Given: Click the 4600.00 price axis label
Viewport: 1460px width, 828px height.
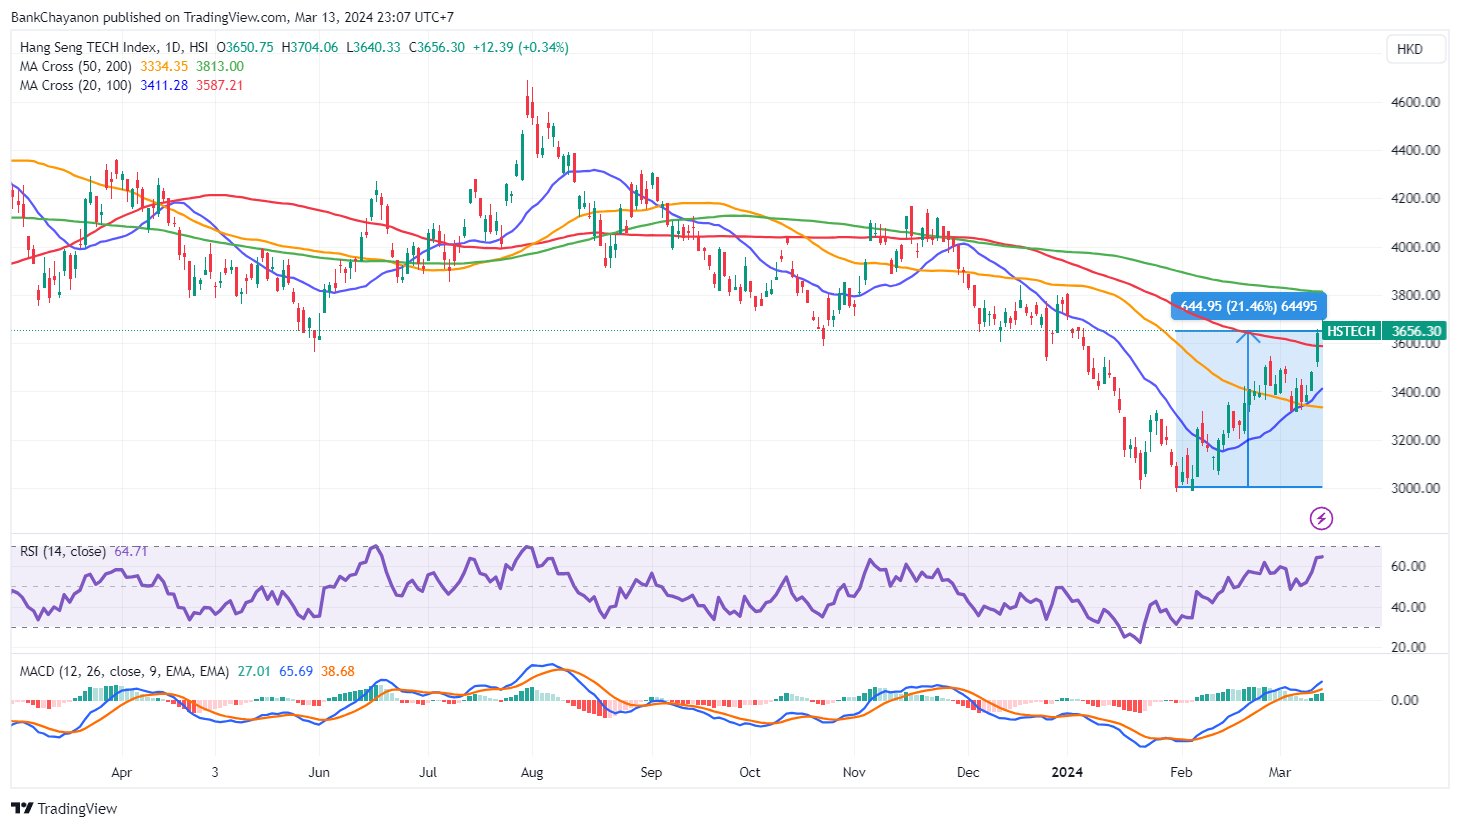Looking at the screenshot, I should coord(1416,102).
